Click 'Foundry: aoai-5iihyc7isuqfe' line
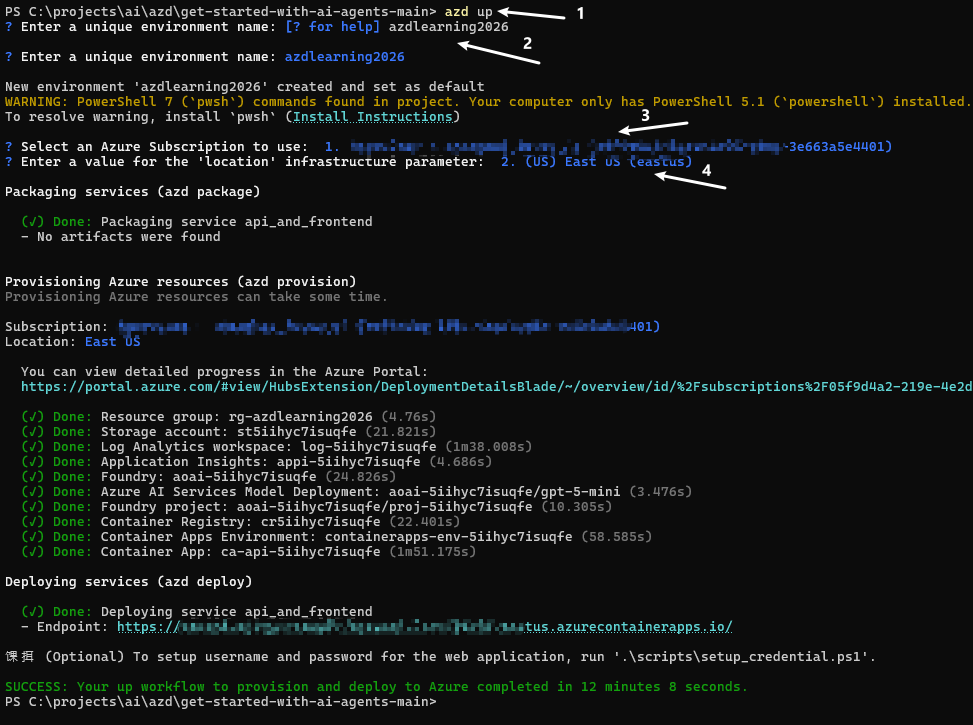The image size is (973, 725). pyautogui.click(x=208, y=477)
